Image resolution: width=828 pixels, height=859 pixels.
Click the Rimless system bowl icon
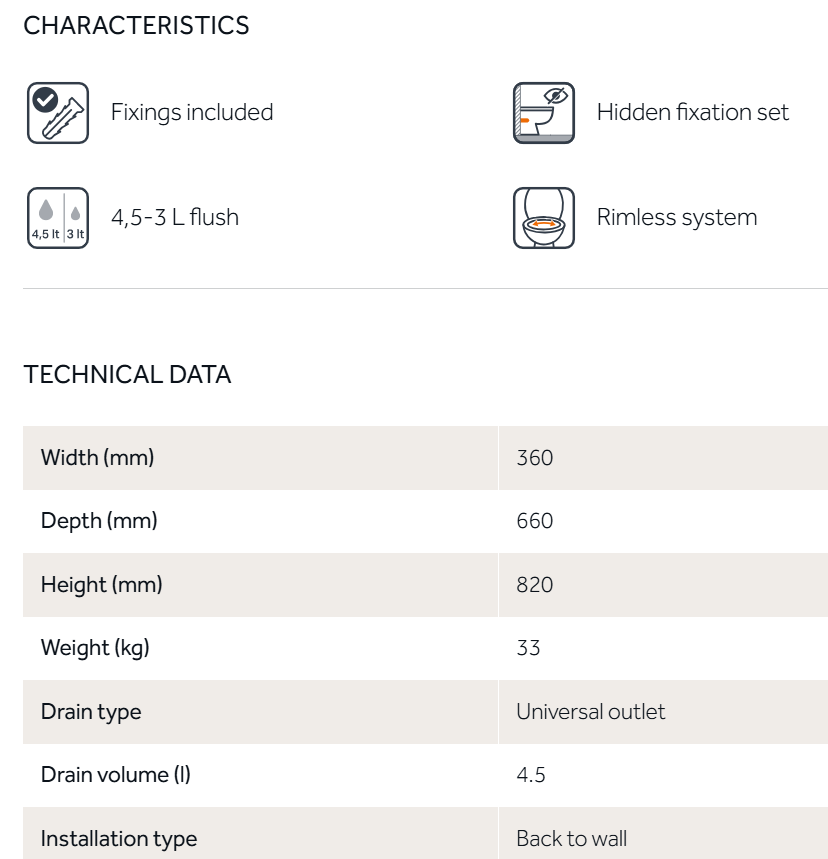click(x=543, y=218)
